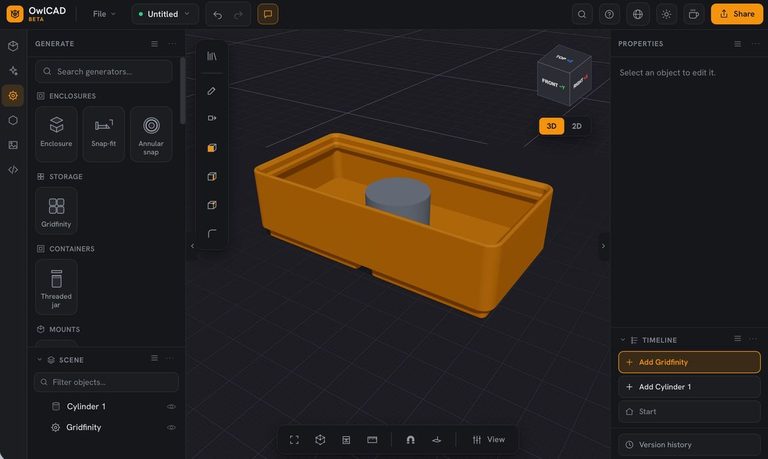Viewport: 768px width, 459px height.
Task: Open the Generate panel list menu icon
Action: click(x=154, y=44)
